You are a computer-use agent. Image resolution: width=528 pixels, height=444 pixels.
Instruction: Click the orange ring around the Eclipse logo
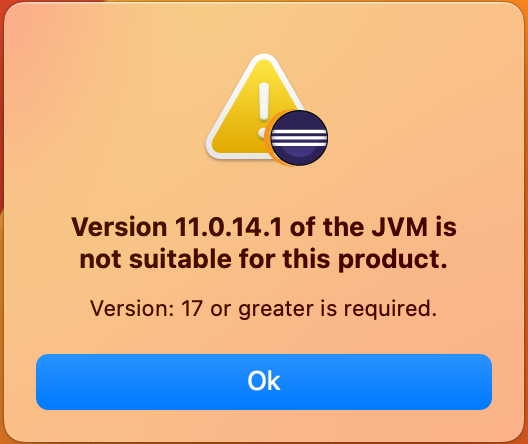point(268,138)
